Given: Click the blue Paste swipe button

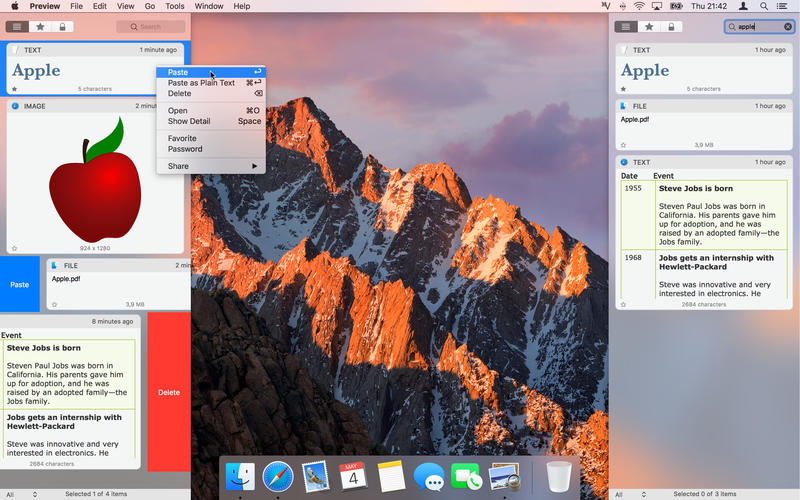Looking at the screenshot, I should click(19, 284).
